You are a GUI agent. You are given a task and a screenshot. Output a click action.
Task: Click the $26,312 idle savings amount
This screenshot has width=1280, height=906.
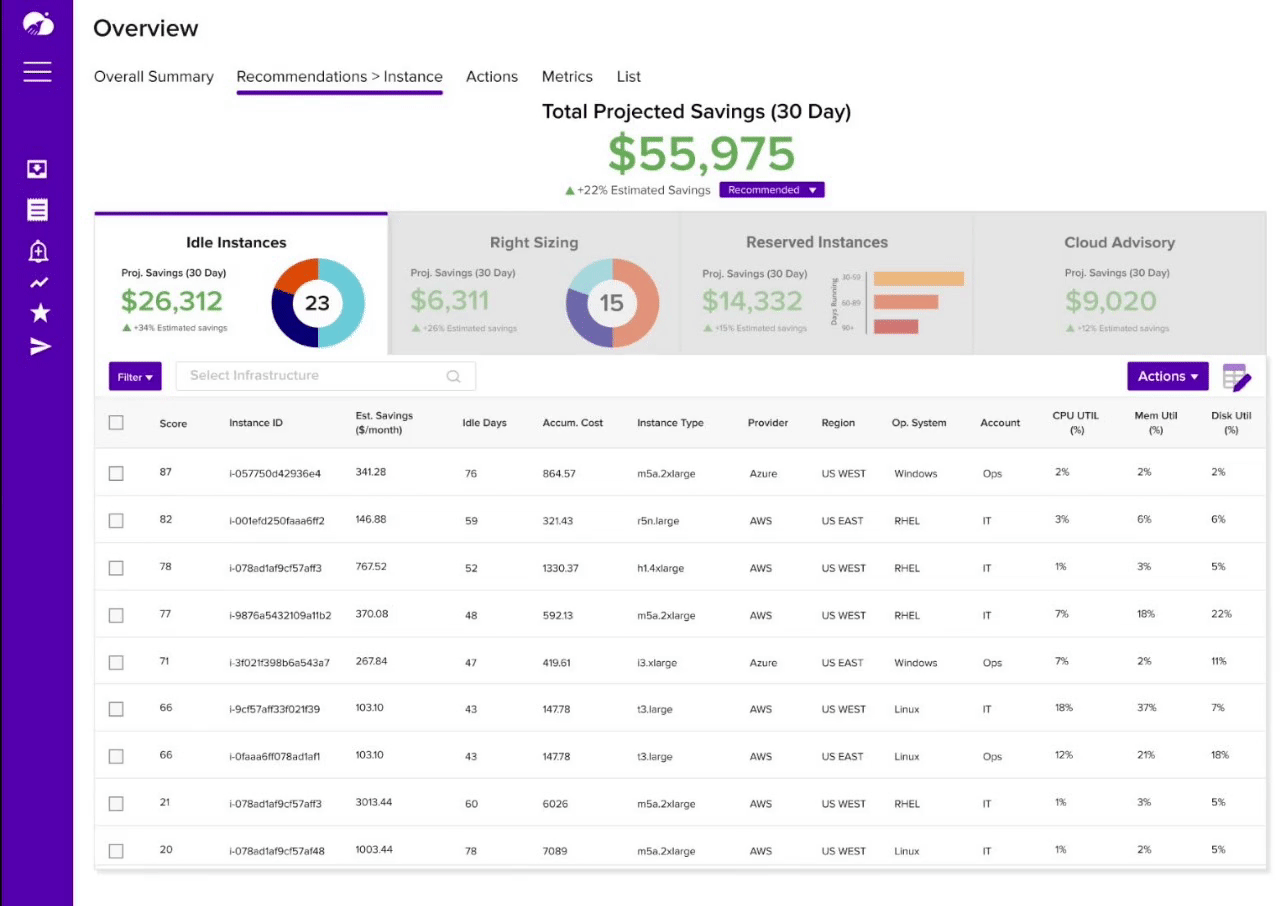(x=172, y=301)
